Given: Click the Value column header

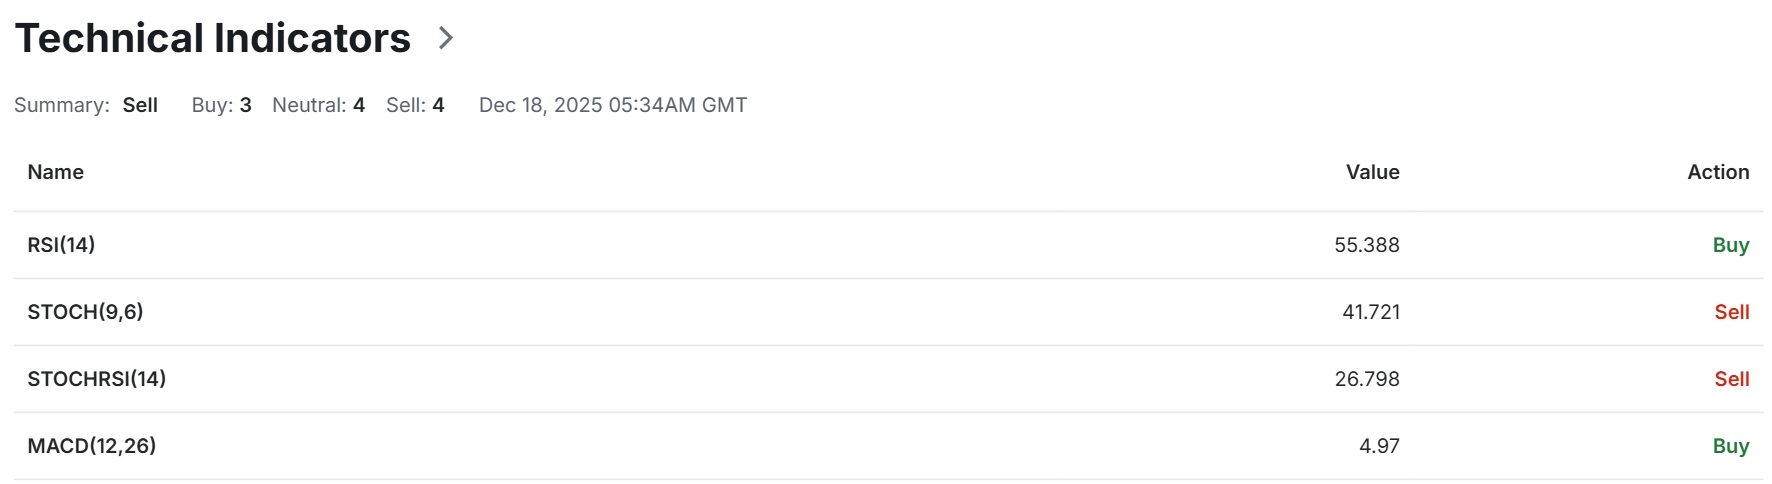Looking at the screenshot, I should pos(1372,172).
